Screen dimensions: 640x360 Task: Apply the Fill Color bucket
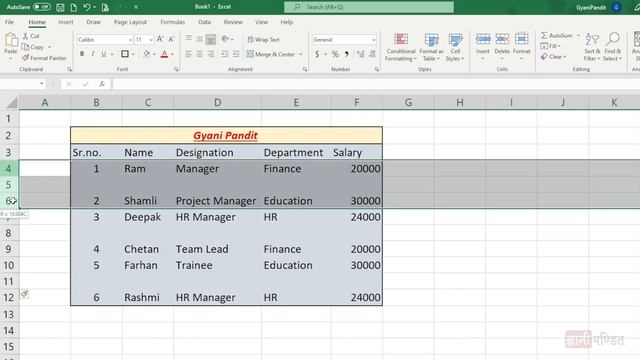click(x=147, y=54)
